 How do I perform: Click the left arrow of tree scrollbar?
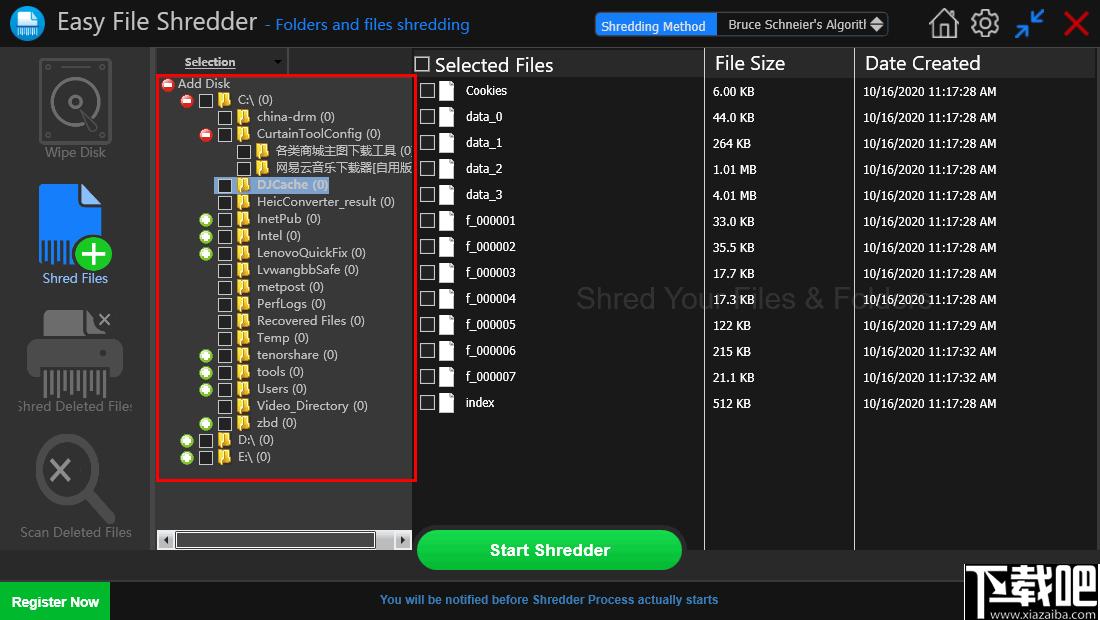pos(166,540)
